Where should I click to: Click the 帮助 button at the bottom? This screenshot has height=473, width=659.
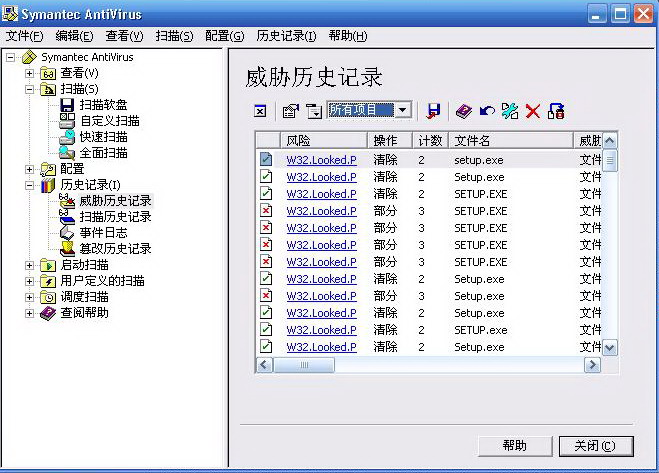pos(515,446)
